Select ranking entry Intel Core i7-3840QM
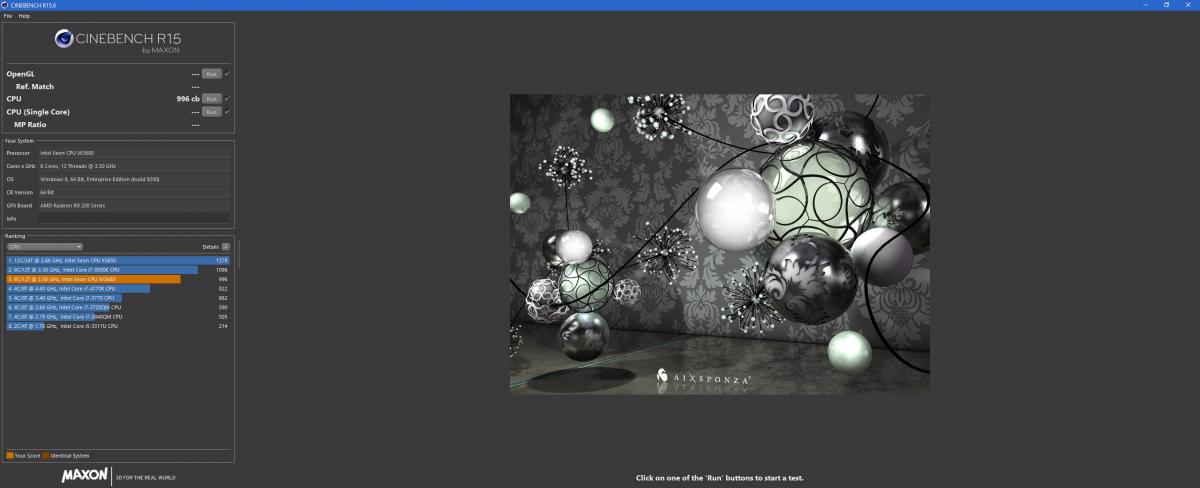1200x488 pixels. [x=118, y=317]
